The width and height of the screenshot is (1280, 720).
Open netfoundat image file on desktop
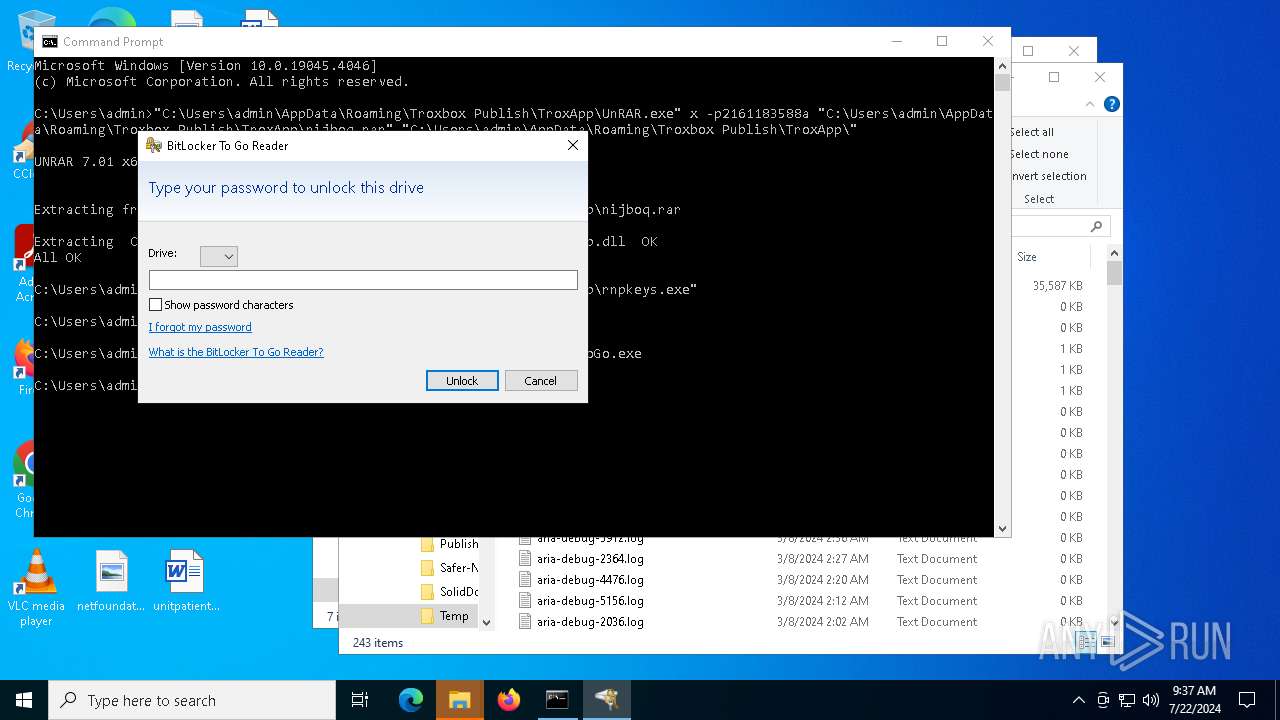click(x=112, y=582)
